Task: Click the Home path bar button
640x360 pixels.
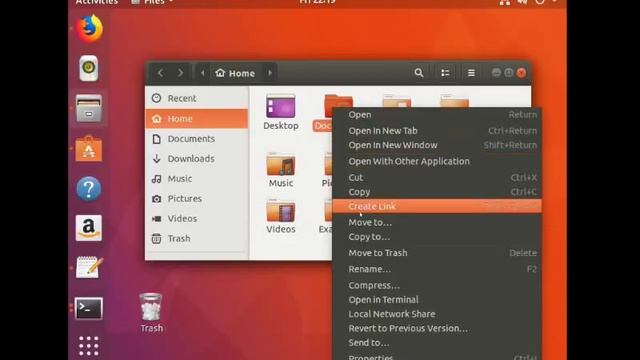Action: (x=236, y=73)
